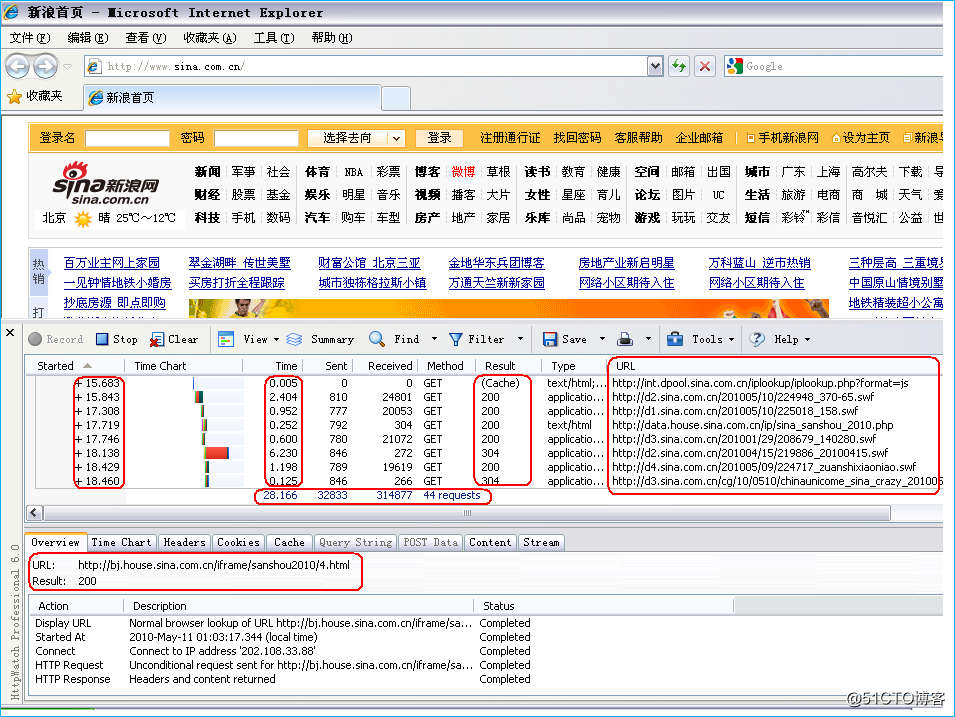This screenshot has width=955, height=717.
Task: Open the 选择去向 dropdown
Action: 356,138
